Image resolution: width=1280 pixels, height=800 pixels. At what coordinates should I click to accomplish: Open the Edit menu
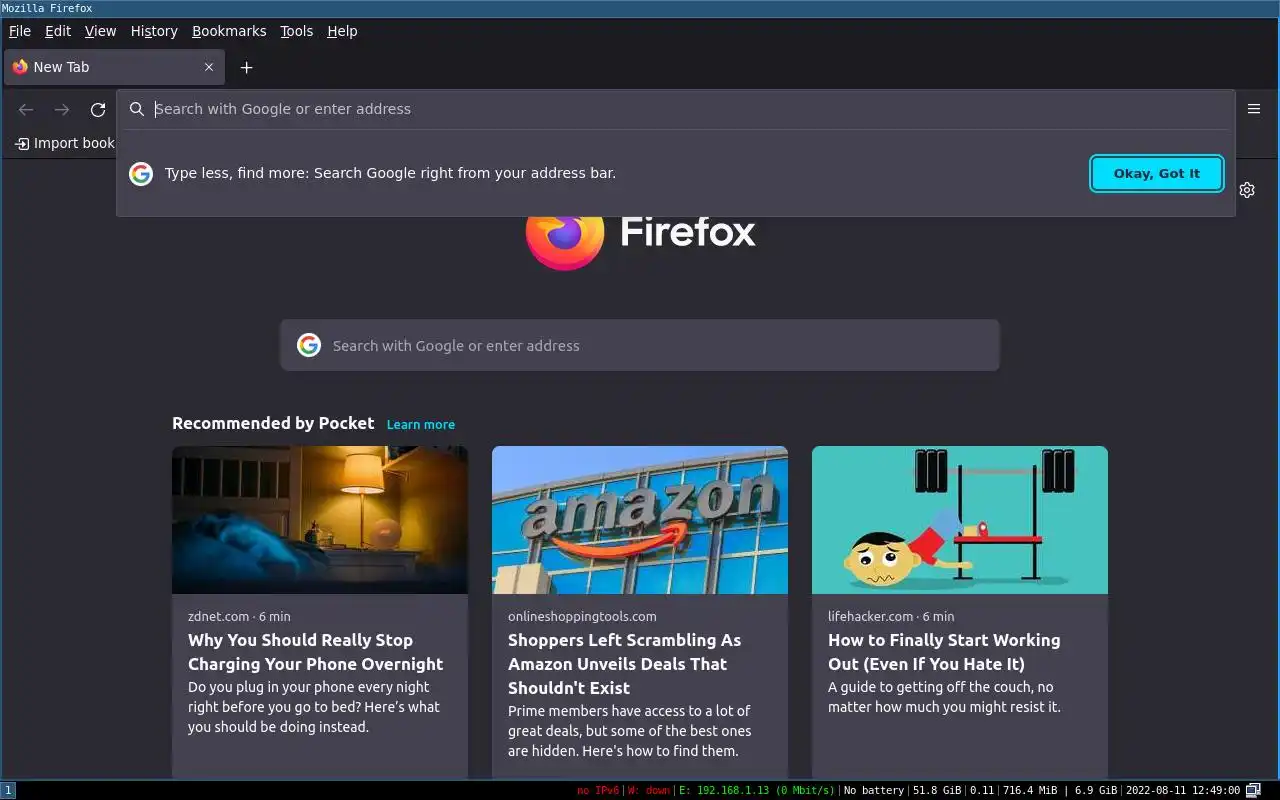pyautogui.click(x=58, y=31)
